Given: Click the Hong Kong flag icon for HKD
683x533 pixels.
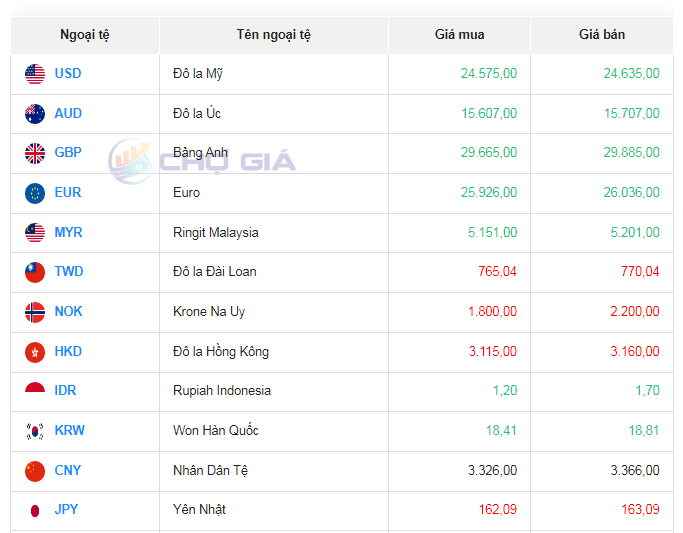Looking at the screenshot, I should click(35, 352).
